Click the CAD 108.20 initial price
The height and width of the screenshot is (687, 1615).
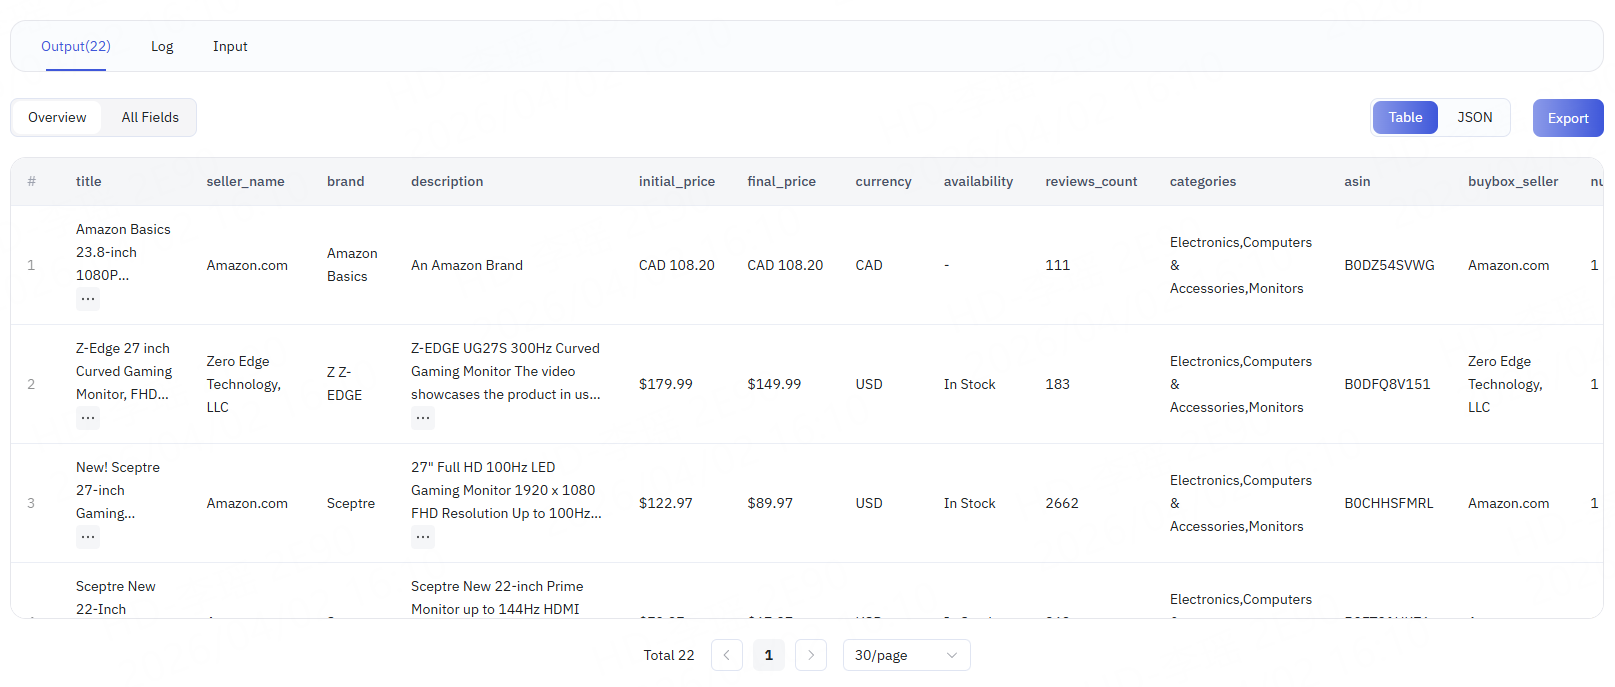coord(677,265)
